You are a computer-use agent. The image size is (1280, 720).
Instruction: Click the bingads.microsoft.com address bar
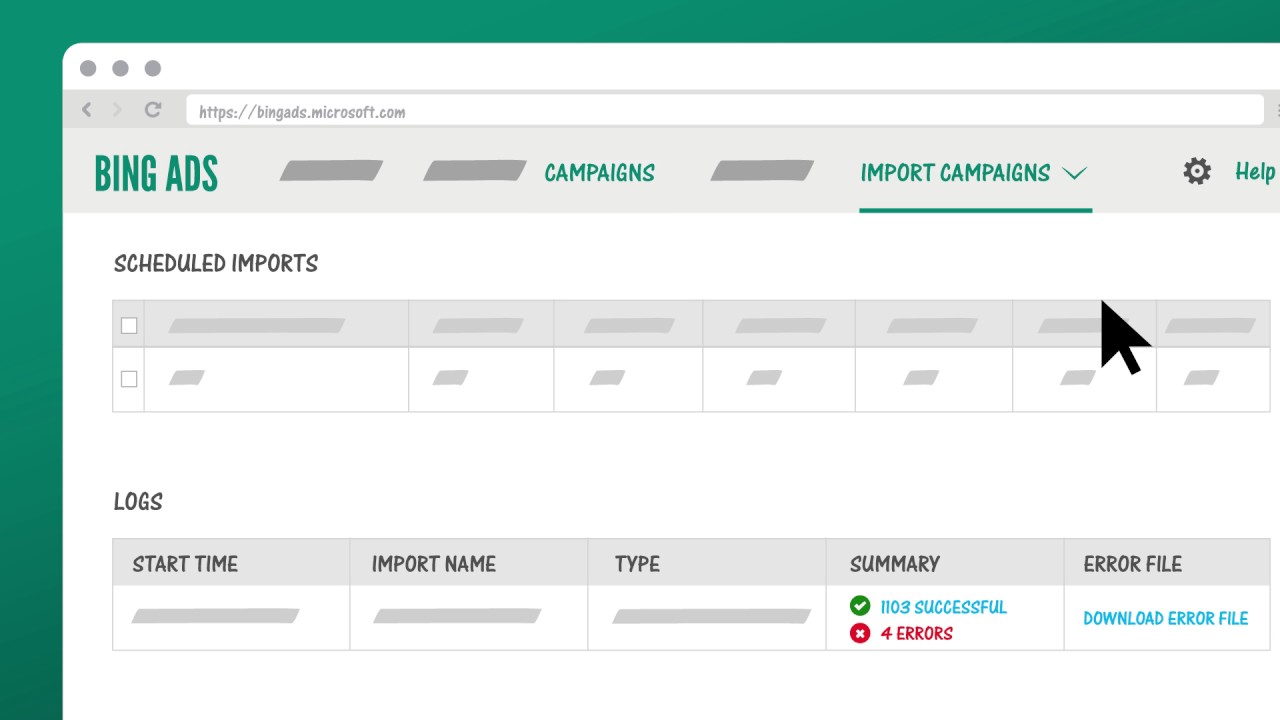point(724,111)
